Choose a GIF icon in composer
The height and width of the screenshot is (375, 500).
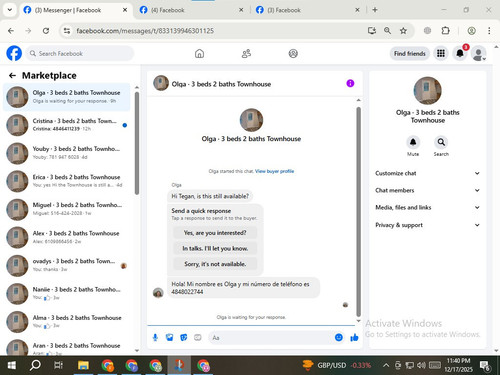click(198, 338)
